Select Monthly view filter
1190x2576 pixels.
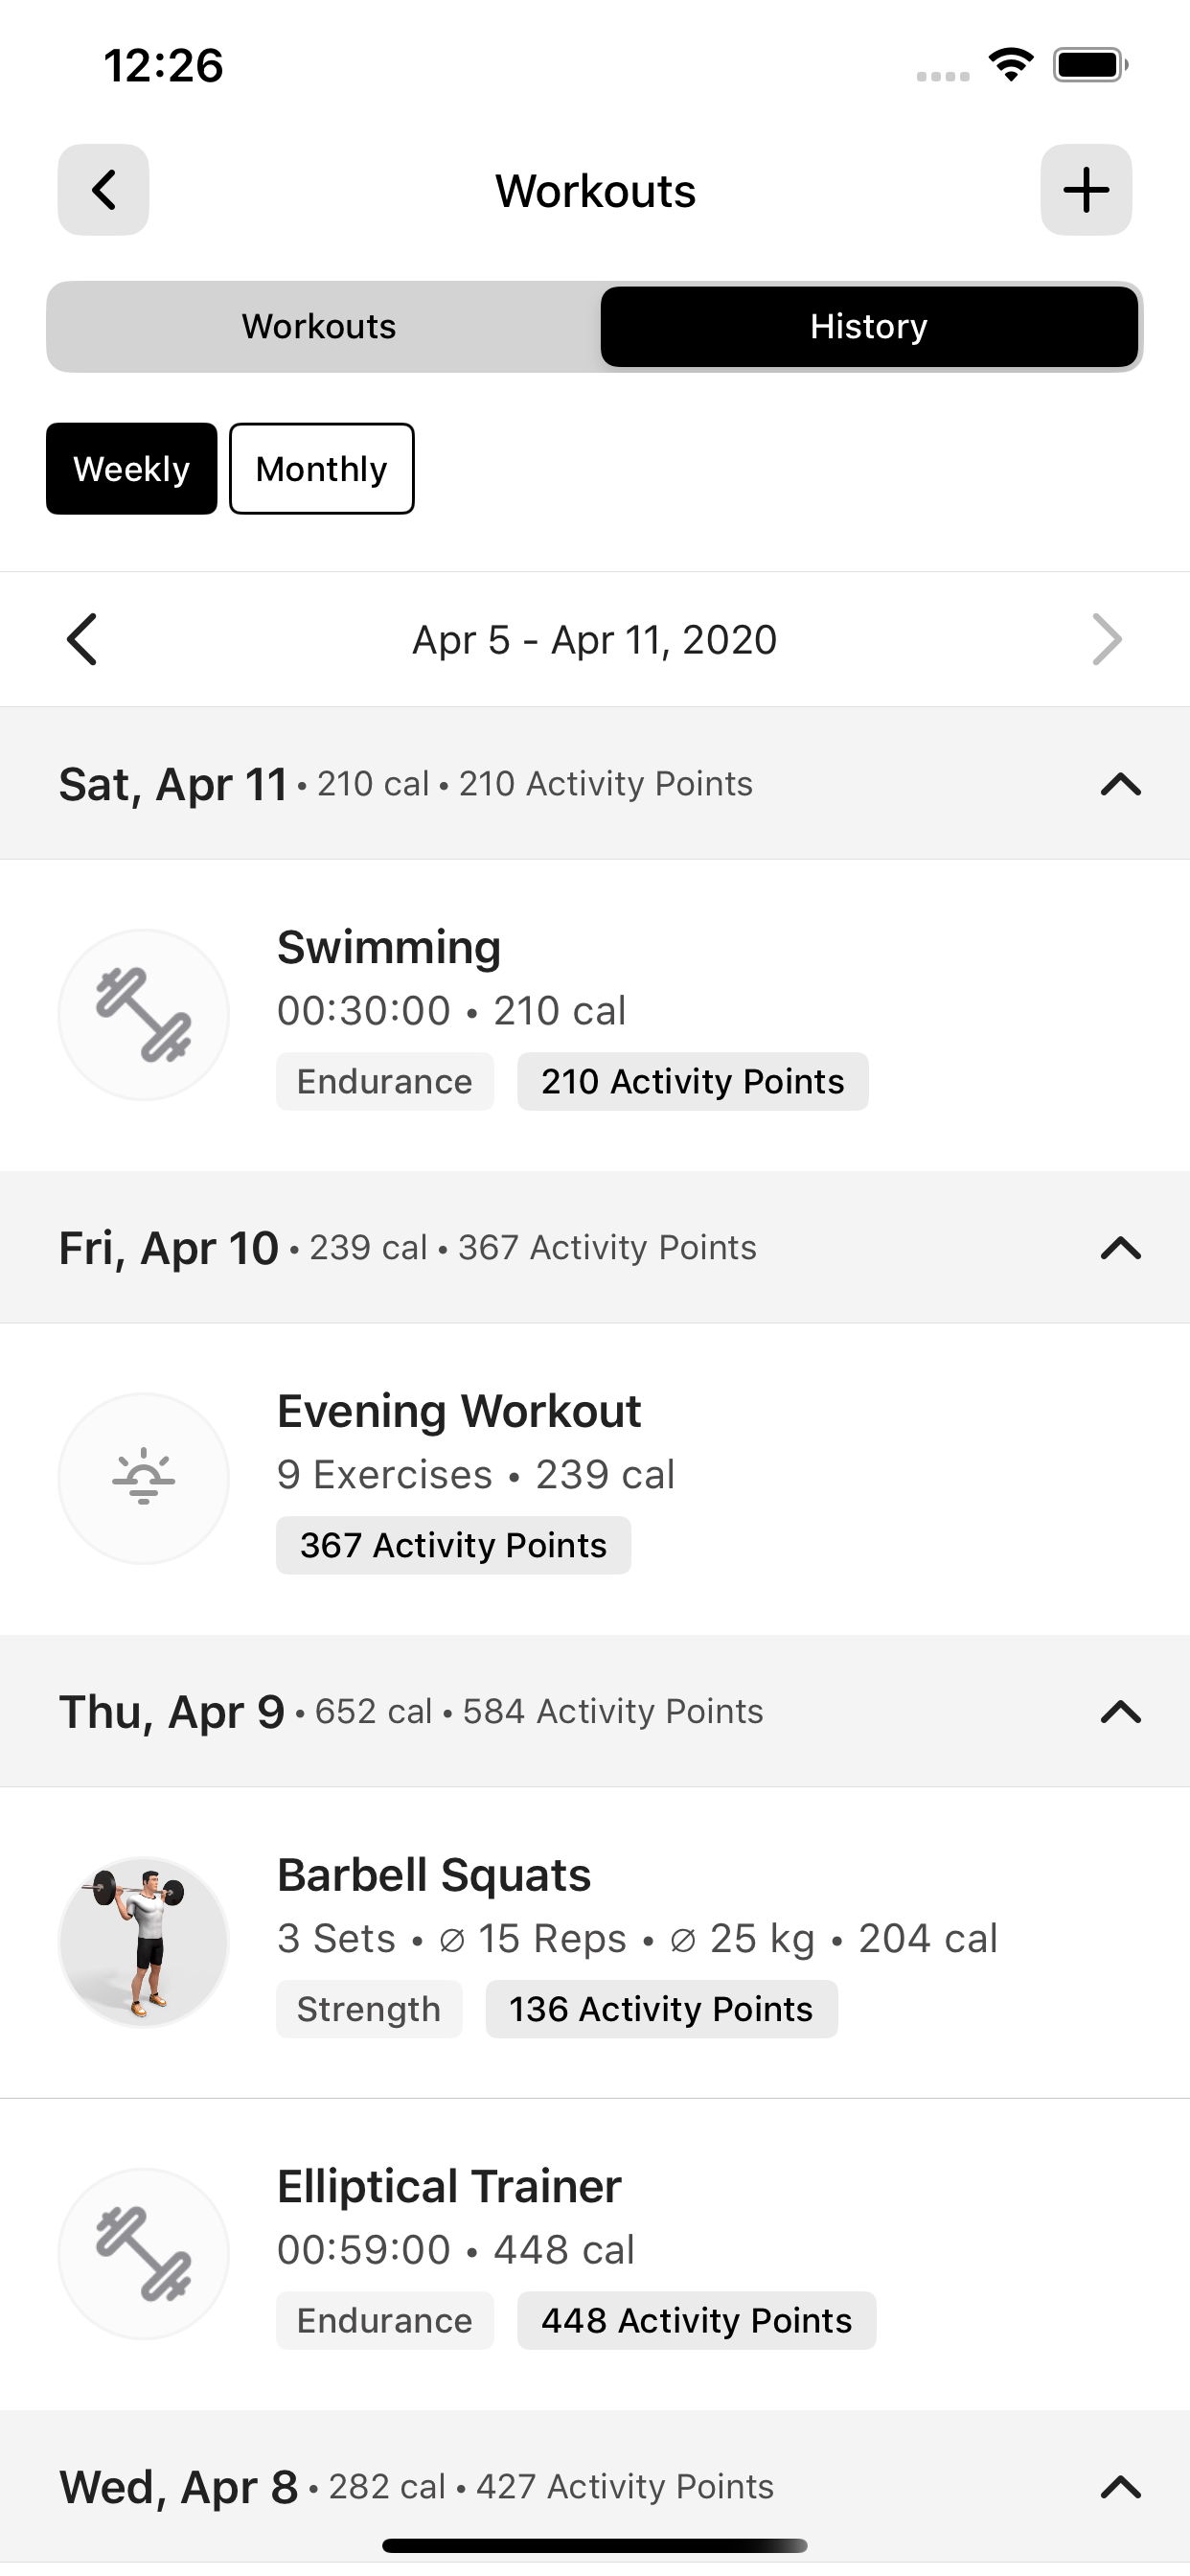(322, 468)
